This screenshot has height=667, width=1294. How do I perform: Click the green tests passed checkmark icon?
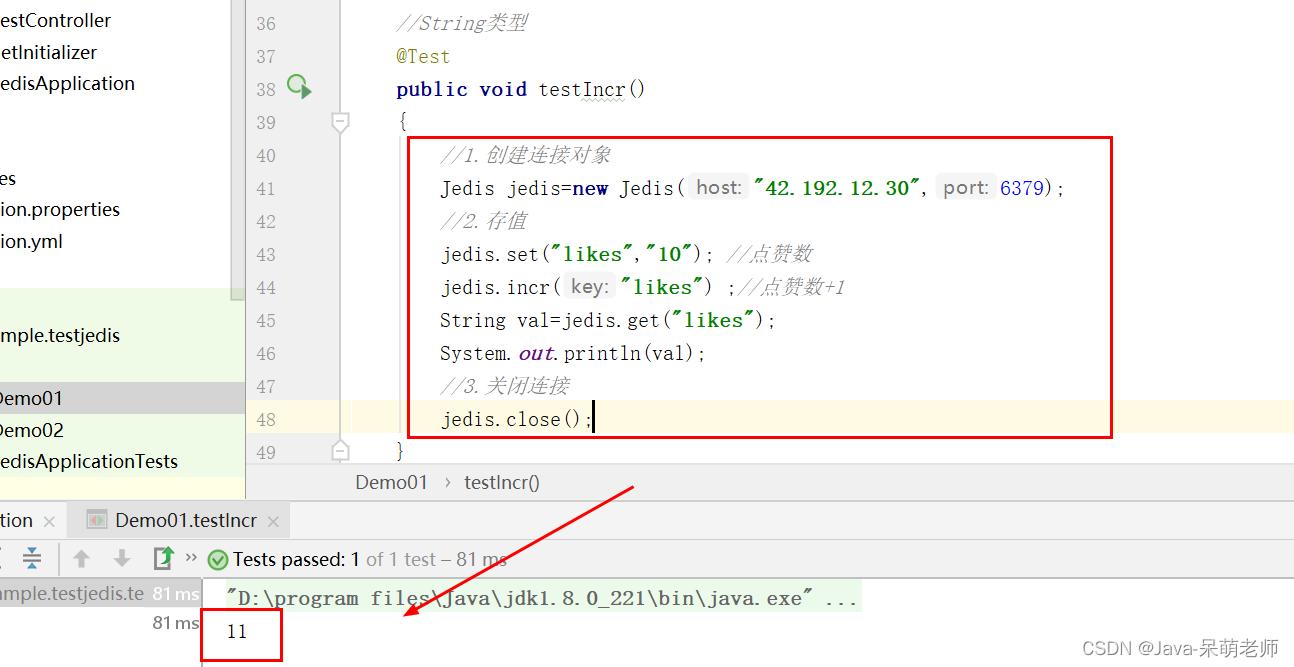[217, 559]
